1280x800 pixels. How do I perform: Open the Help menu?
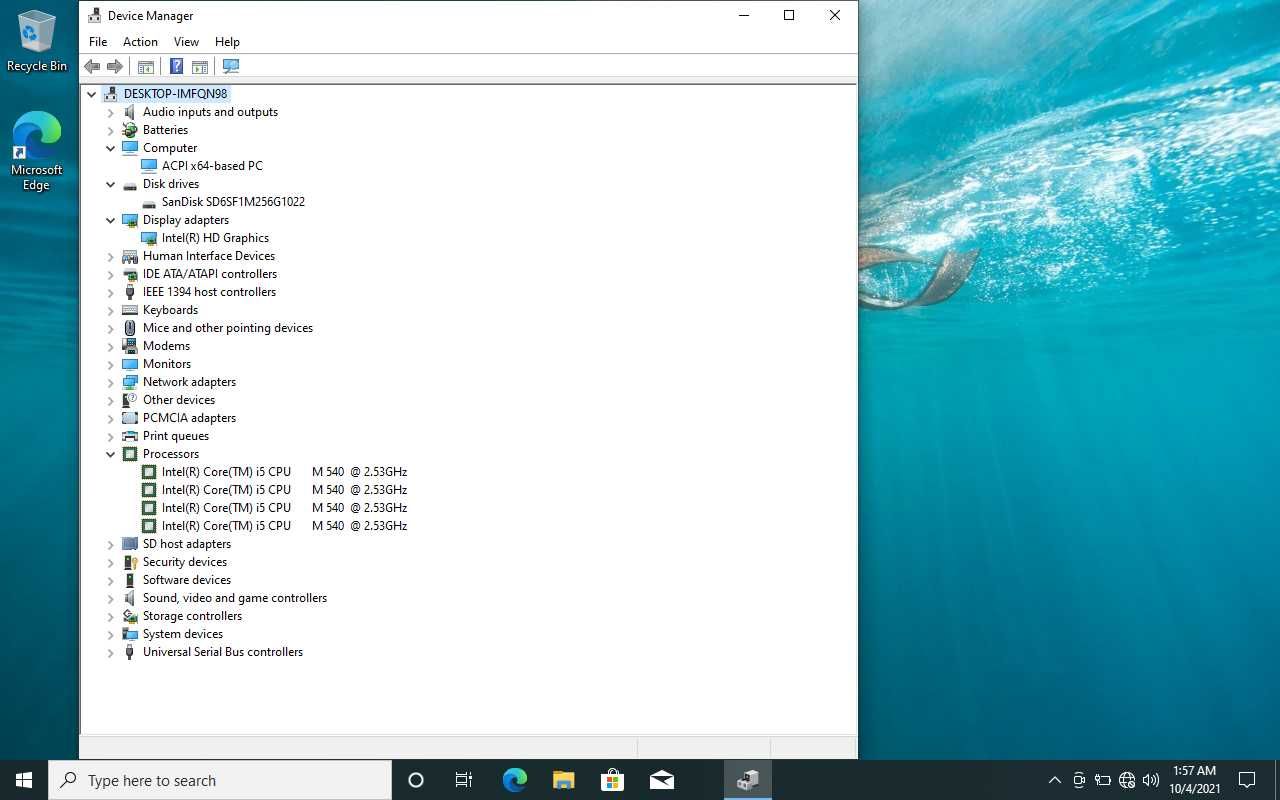[x=227, y=42]
